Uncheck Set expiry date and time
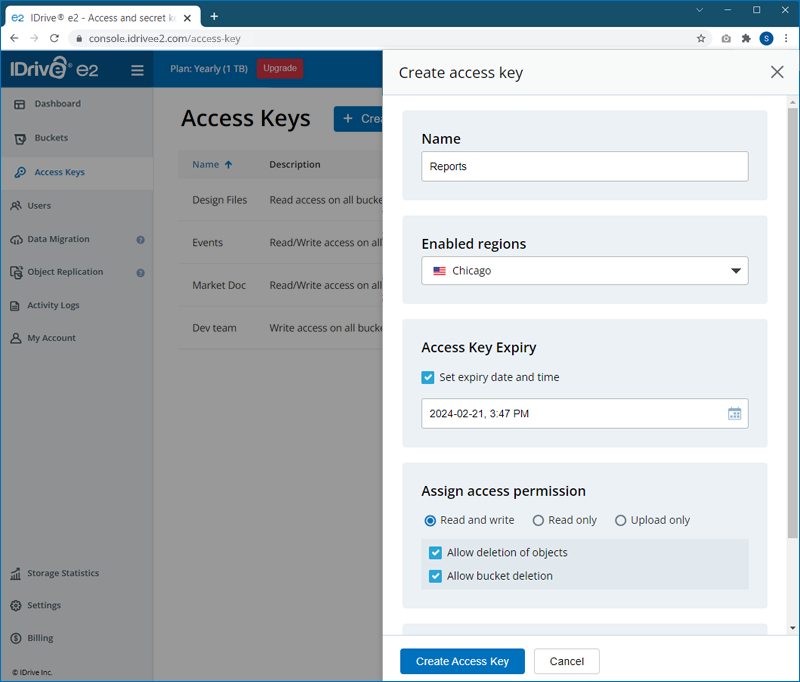 428,378
